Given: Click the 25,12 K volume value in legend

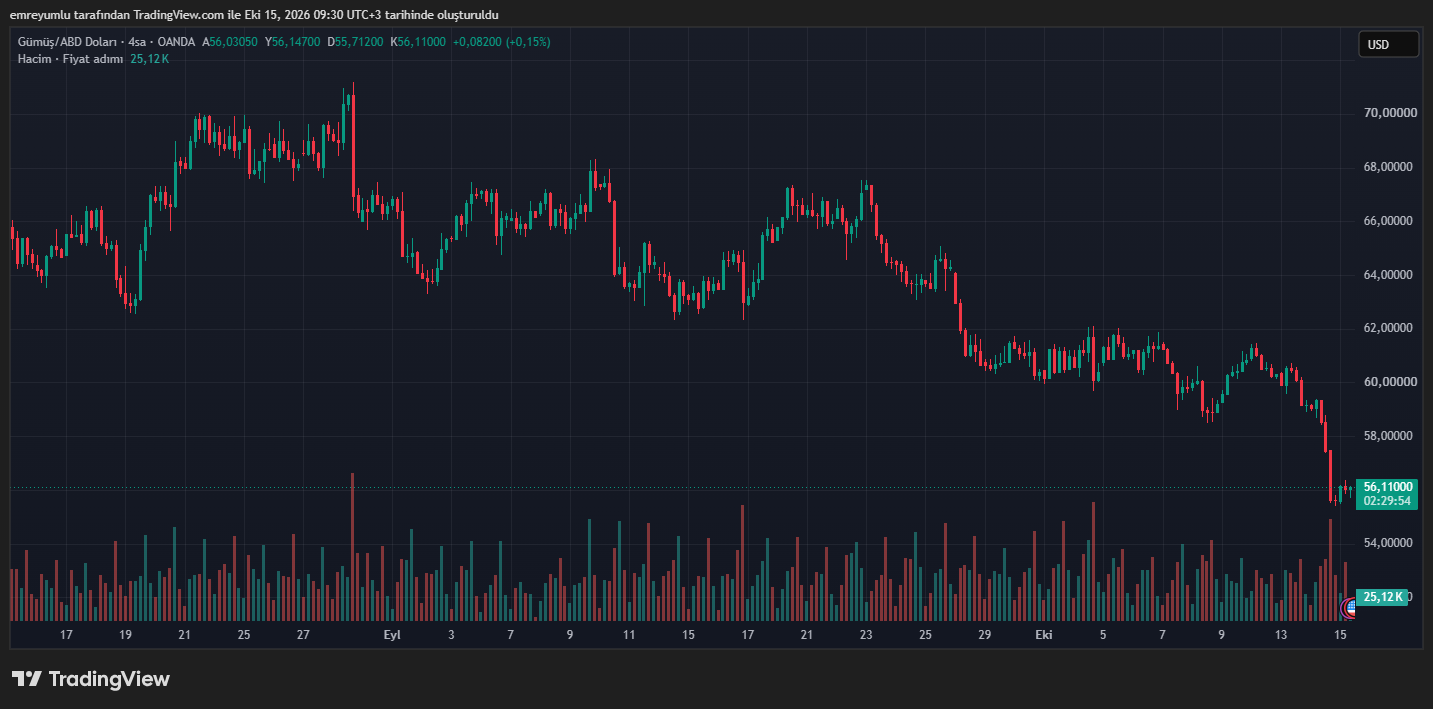Looking at the screenshot, I should (x=149, y=59).
